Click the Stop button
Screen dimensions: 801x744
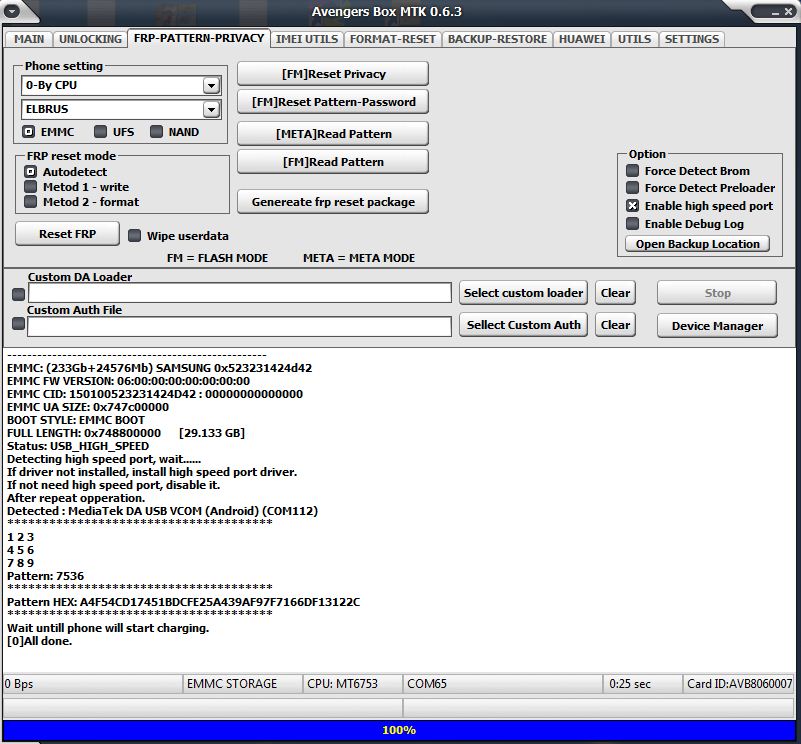717,293
